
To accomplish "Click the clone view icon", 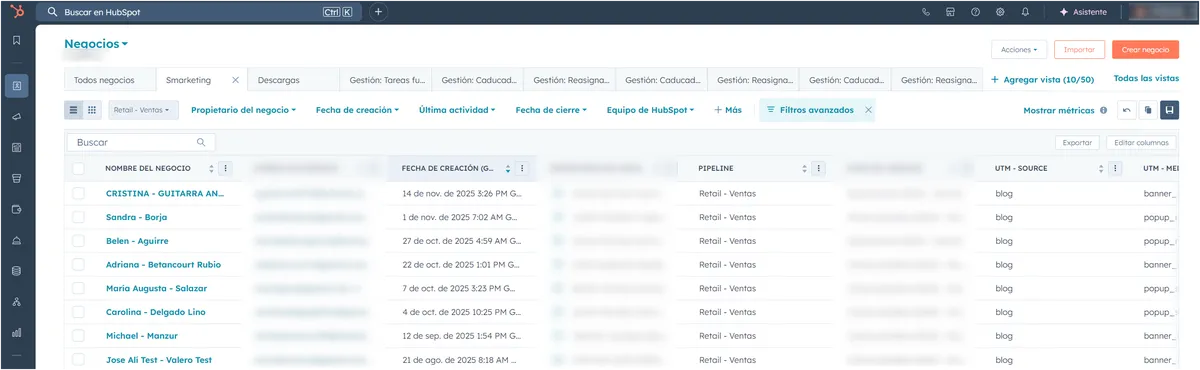I will pyautogui.click(x=1148, y=110).
